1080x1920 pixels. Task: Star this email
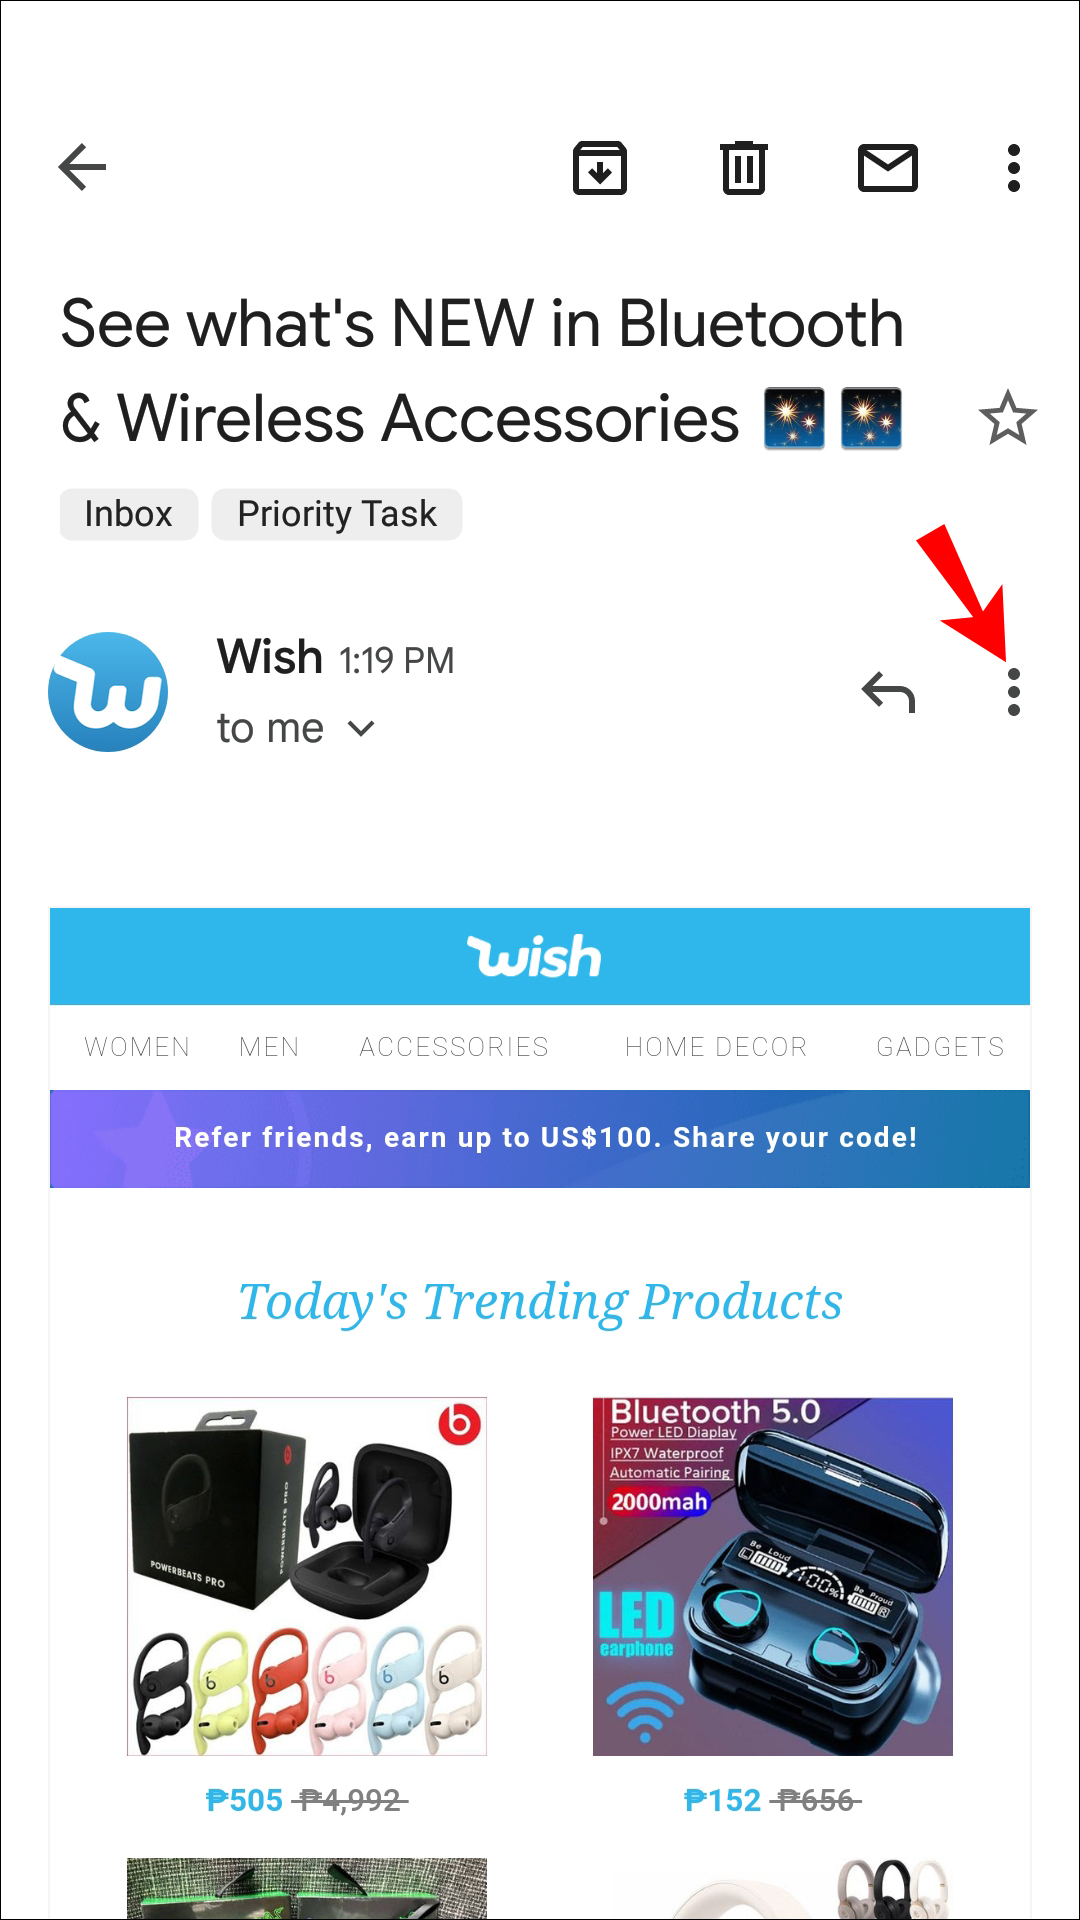(x=1007, y=417)
